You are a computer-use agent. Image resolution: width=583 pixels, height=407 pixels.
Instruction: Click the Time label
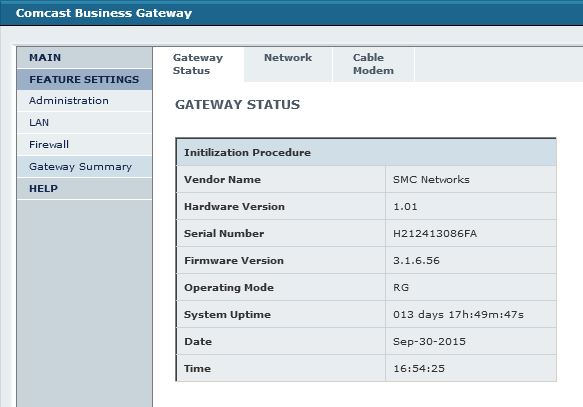point(197,369)
